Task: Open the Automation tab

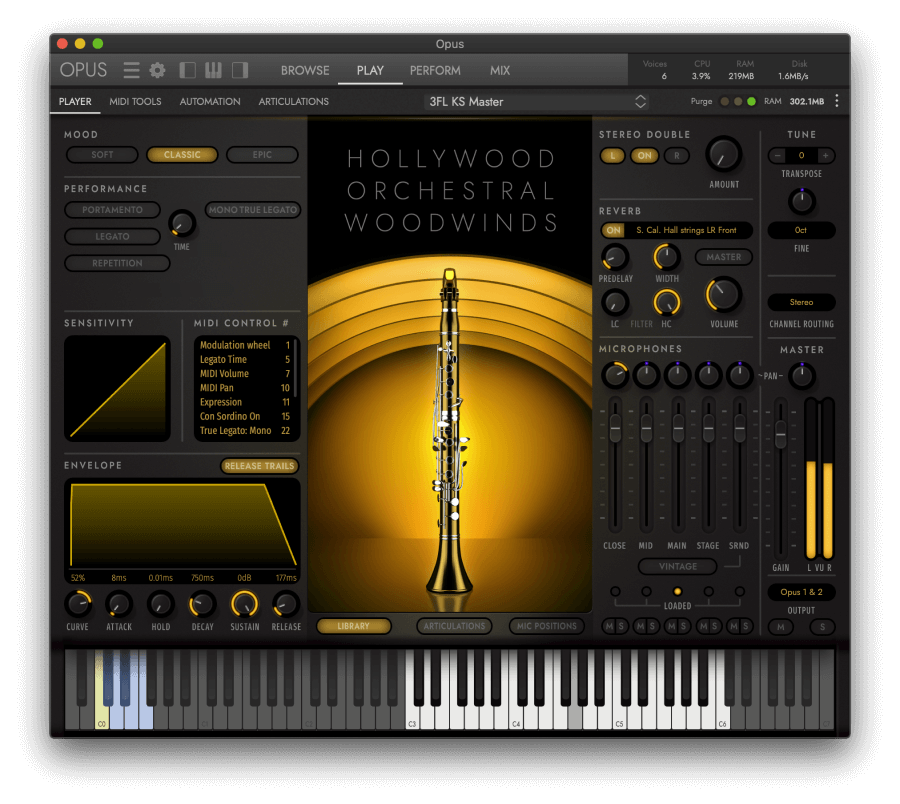Action: [210, 101]
